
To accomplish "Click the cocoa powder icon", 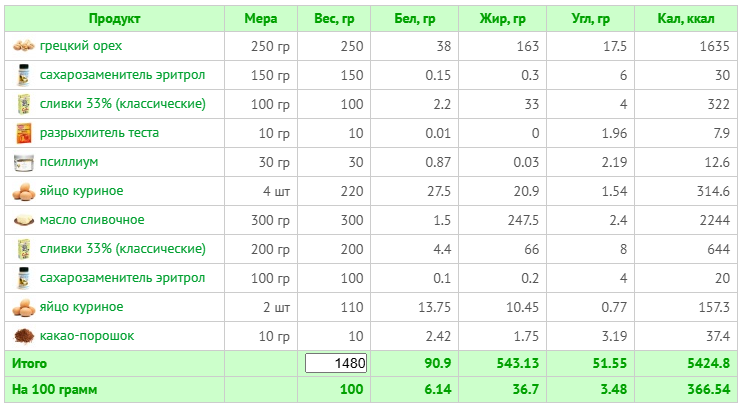I will pos(24,336).
